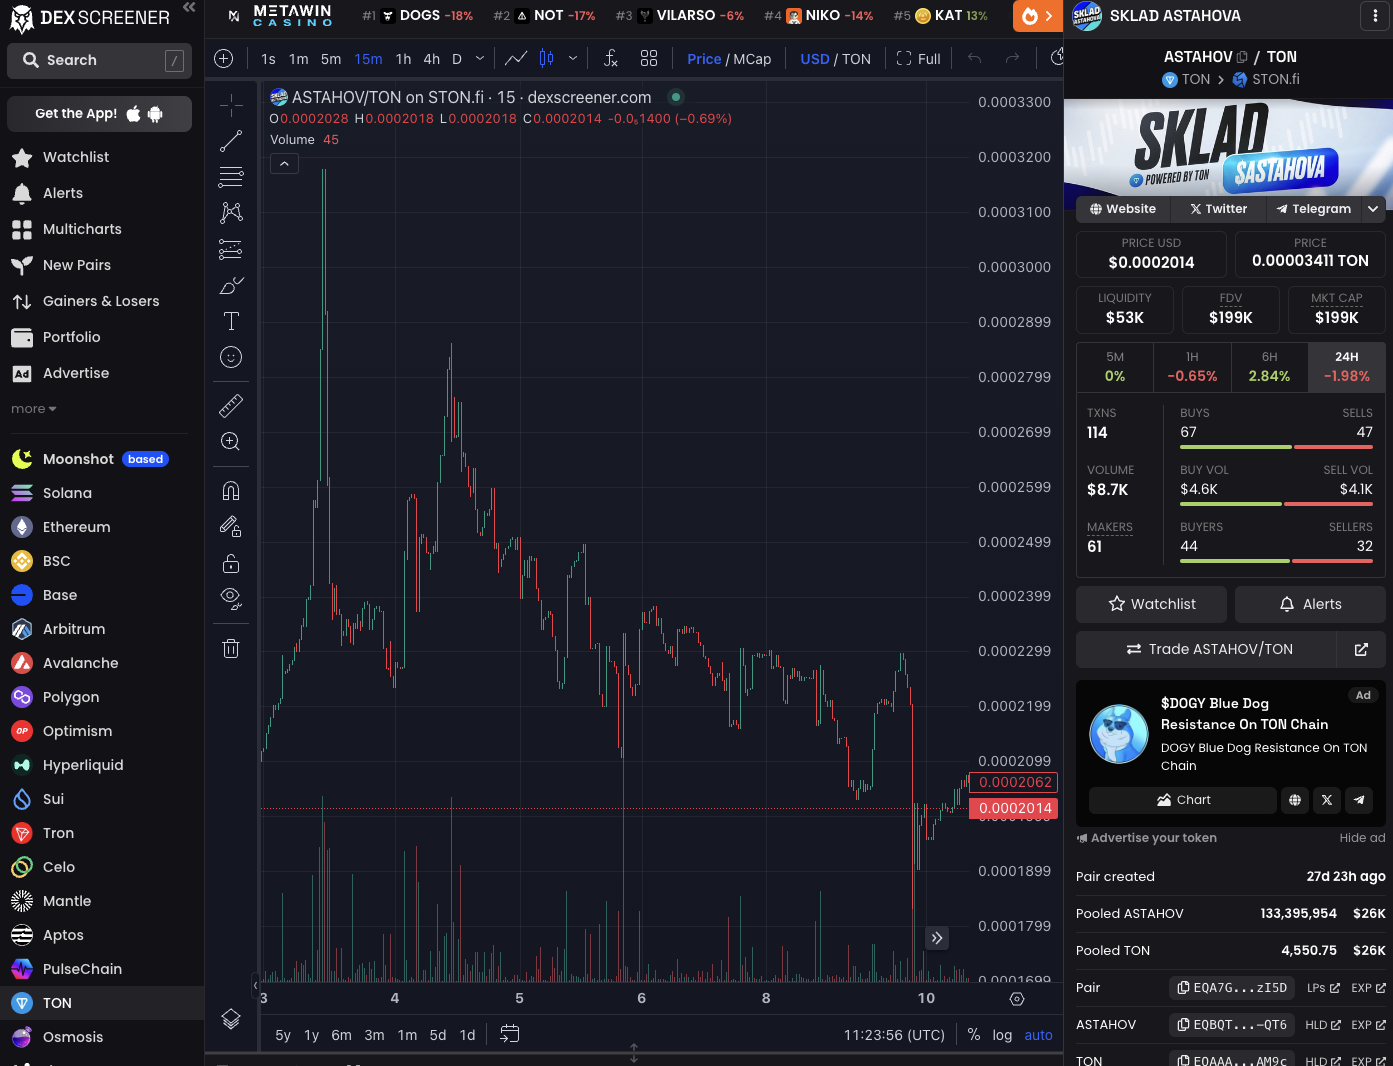Viewport: 1393px width, 1066px height.
Task: Open the pair Alerts button
Action: 1310,604
